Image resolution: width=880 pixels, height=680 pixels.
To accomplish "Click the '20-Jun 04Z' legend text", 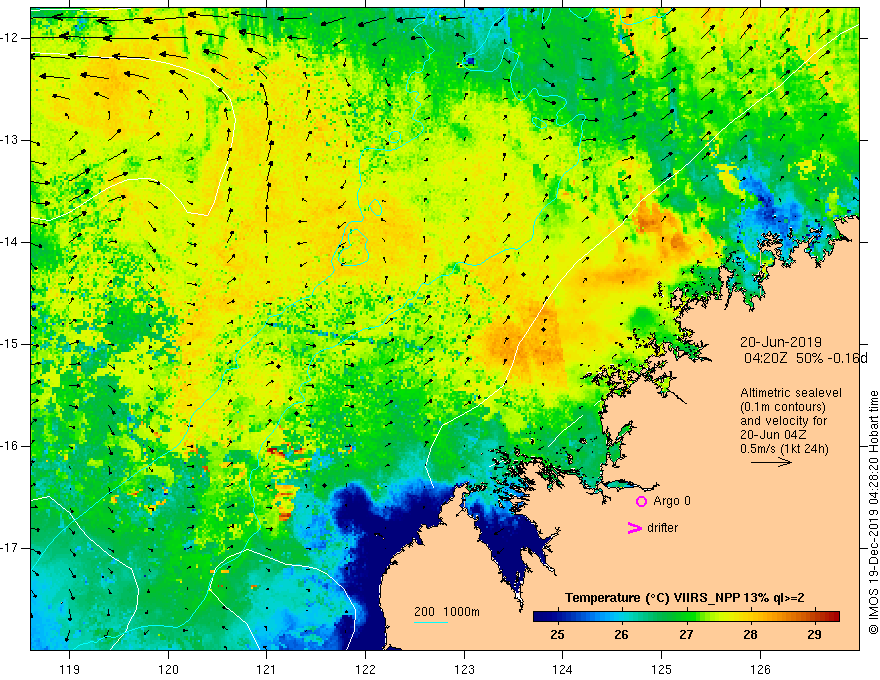I will click(x=776, y=435).
